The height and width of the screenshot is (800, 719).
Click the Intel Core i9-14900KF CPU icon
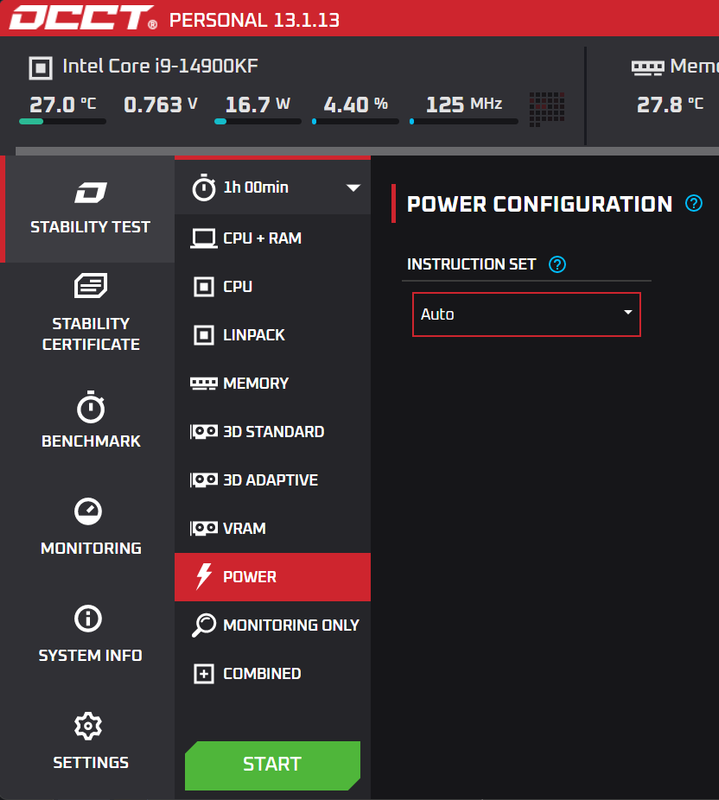[41, 68]
